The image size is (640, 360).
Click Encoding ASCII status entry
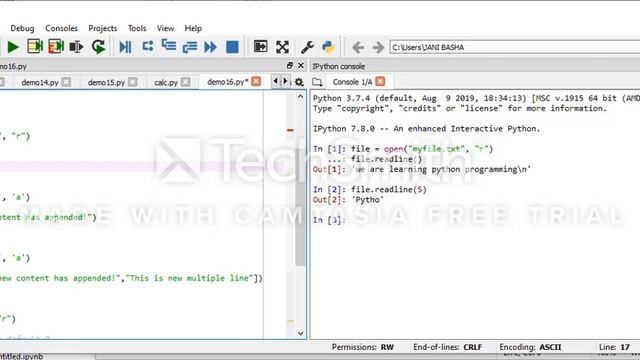pyautogui.click(x=530, y=347)
